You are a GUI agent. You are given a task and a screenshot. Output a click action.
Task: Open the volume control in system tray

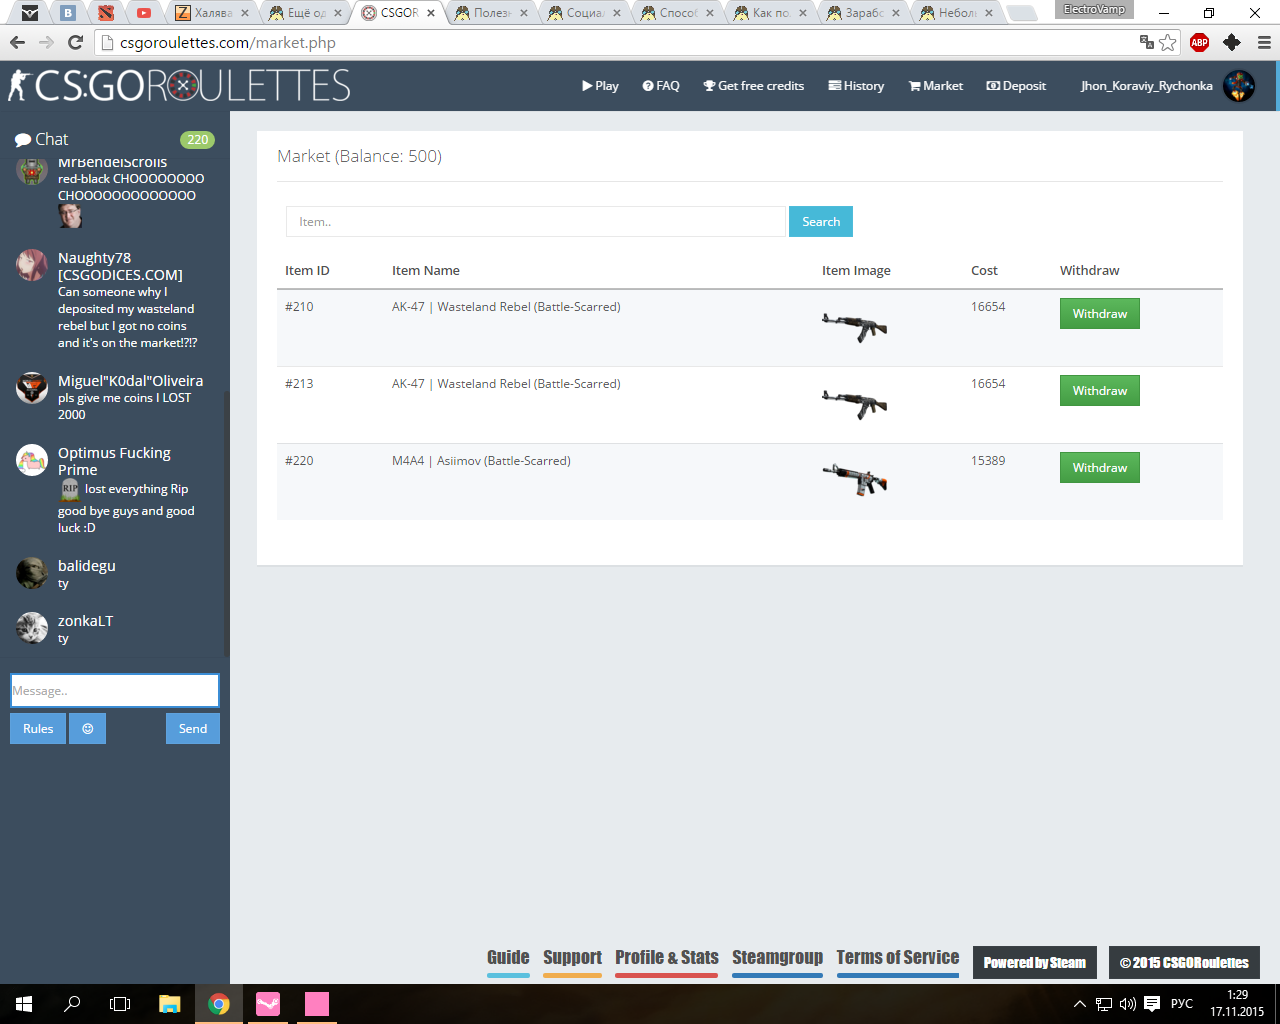click(1127, 1004)
